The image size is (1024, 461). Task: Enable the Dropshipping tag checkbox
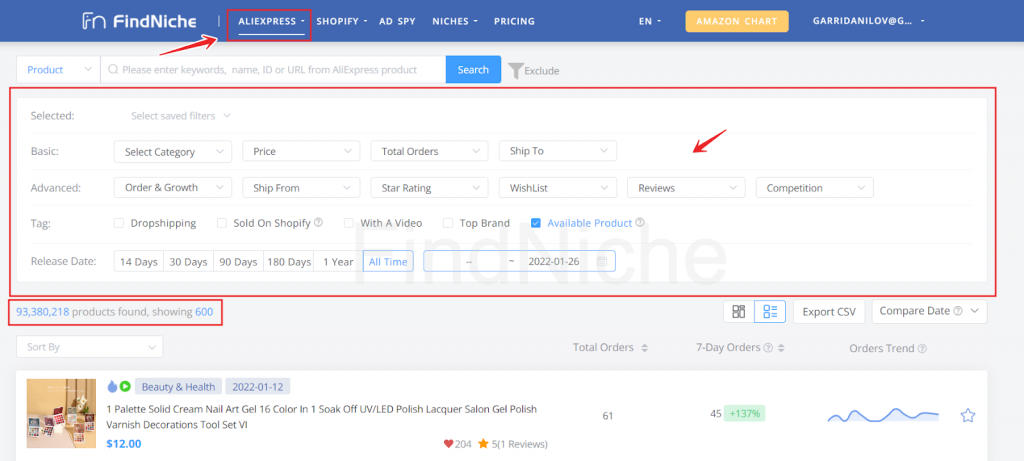point(119,223)
